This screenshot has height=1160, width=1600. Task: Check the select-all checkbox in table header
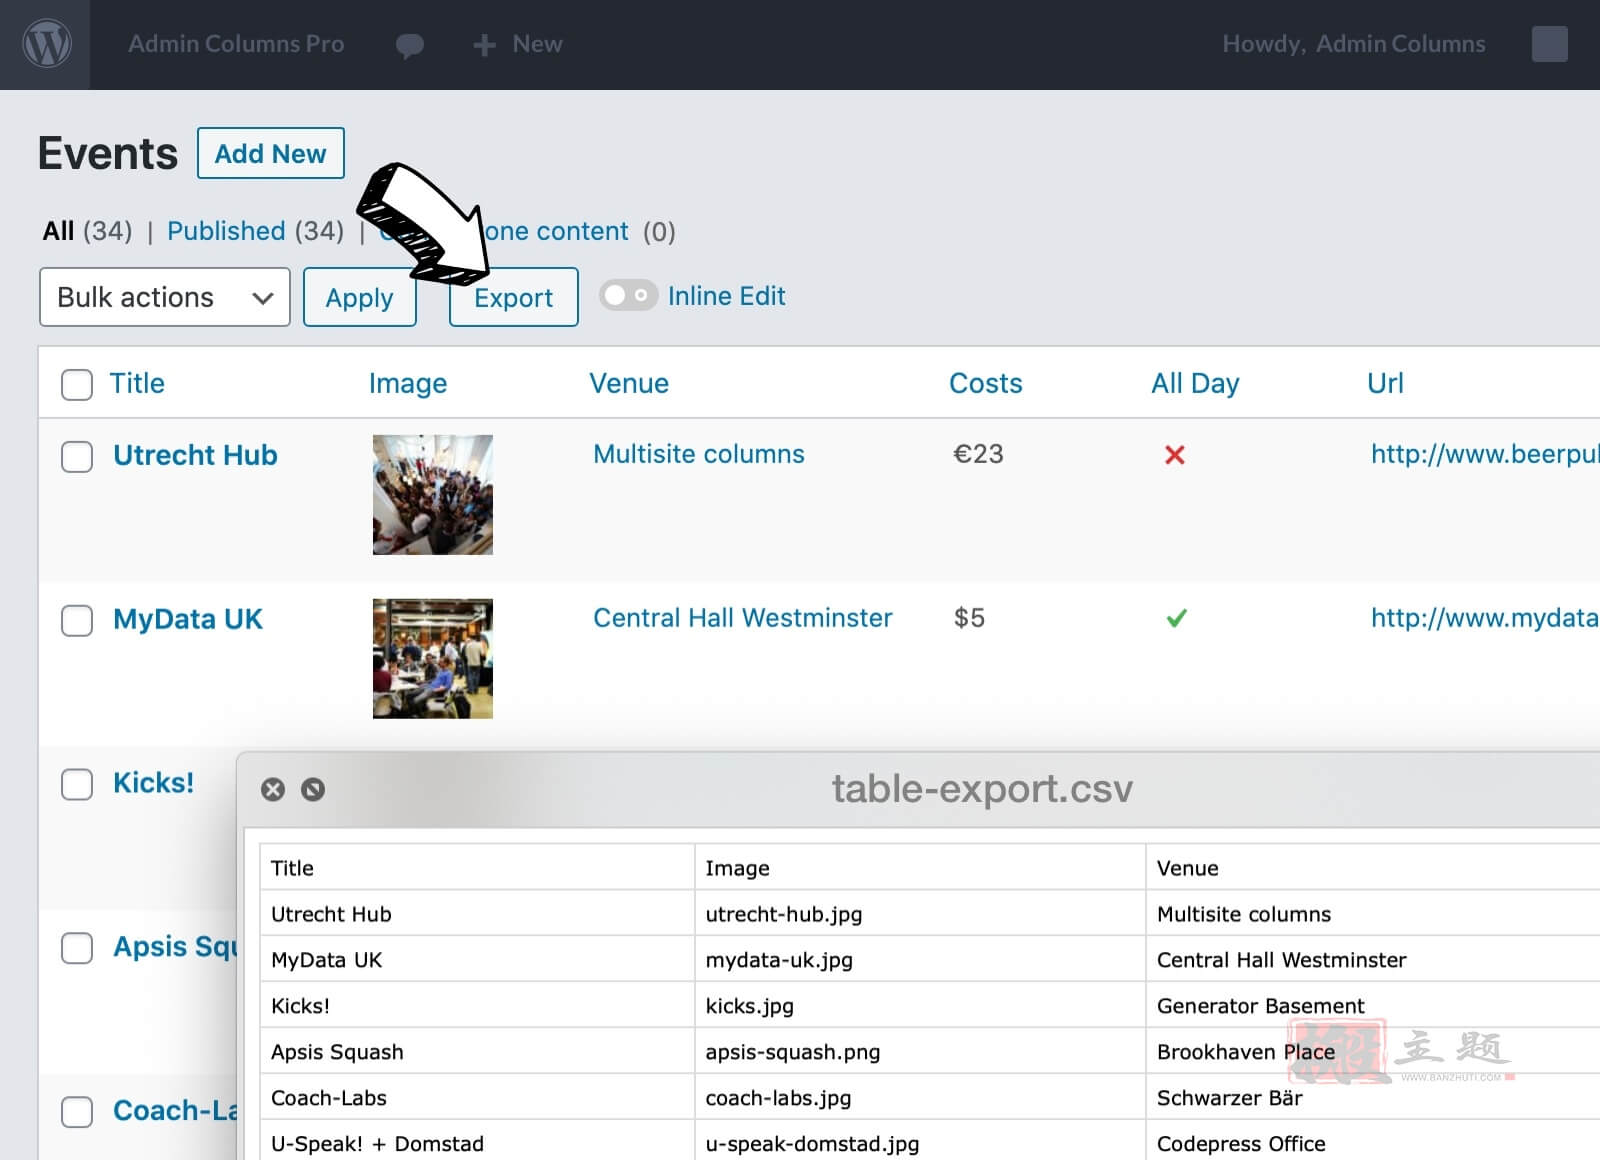click(77, 384)
